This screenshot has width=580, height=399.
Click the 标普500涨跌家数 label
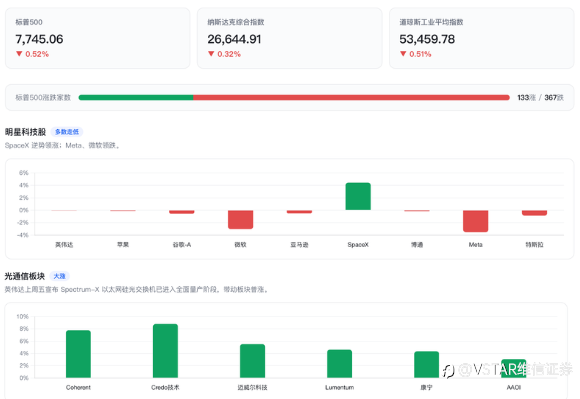point(43,98)
